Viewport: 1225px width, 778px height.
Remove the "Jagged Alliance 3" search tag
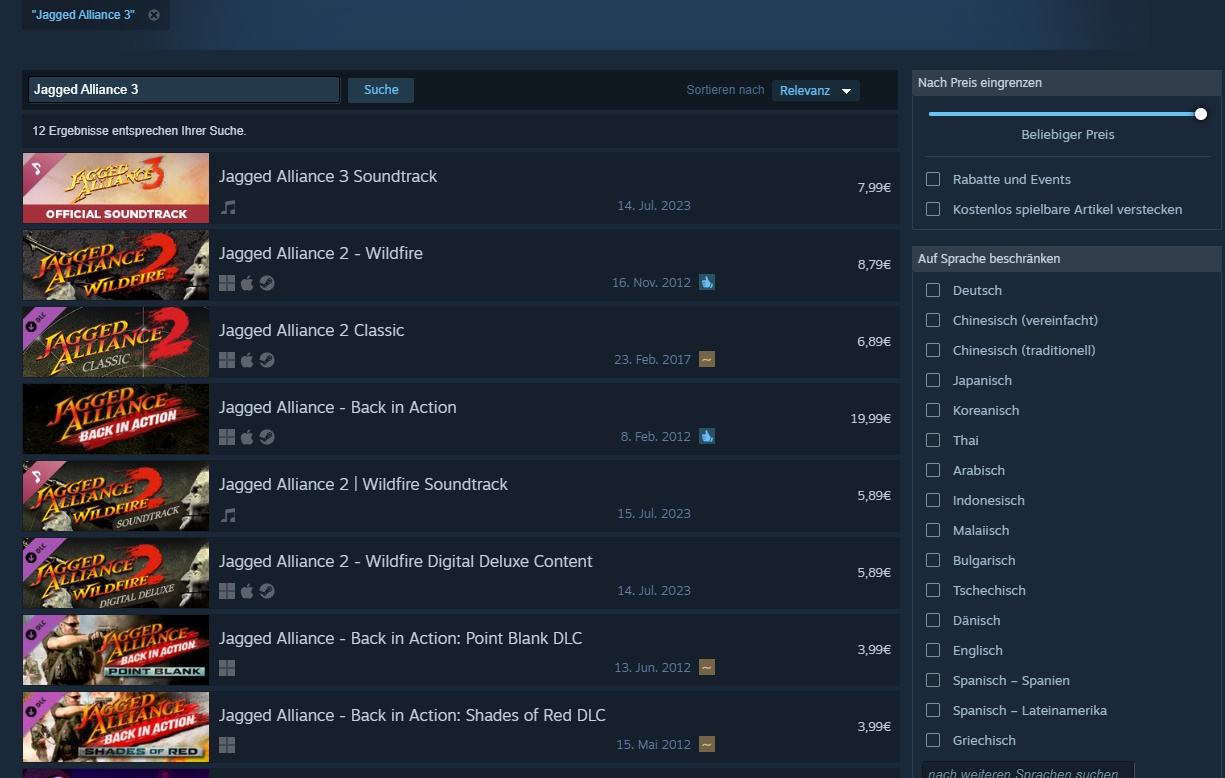coord(154,15)
